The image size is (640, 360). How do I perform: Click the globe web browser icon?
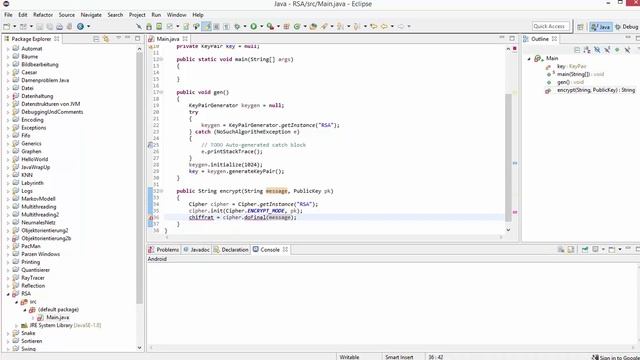tap(80, 27)
